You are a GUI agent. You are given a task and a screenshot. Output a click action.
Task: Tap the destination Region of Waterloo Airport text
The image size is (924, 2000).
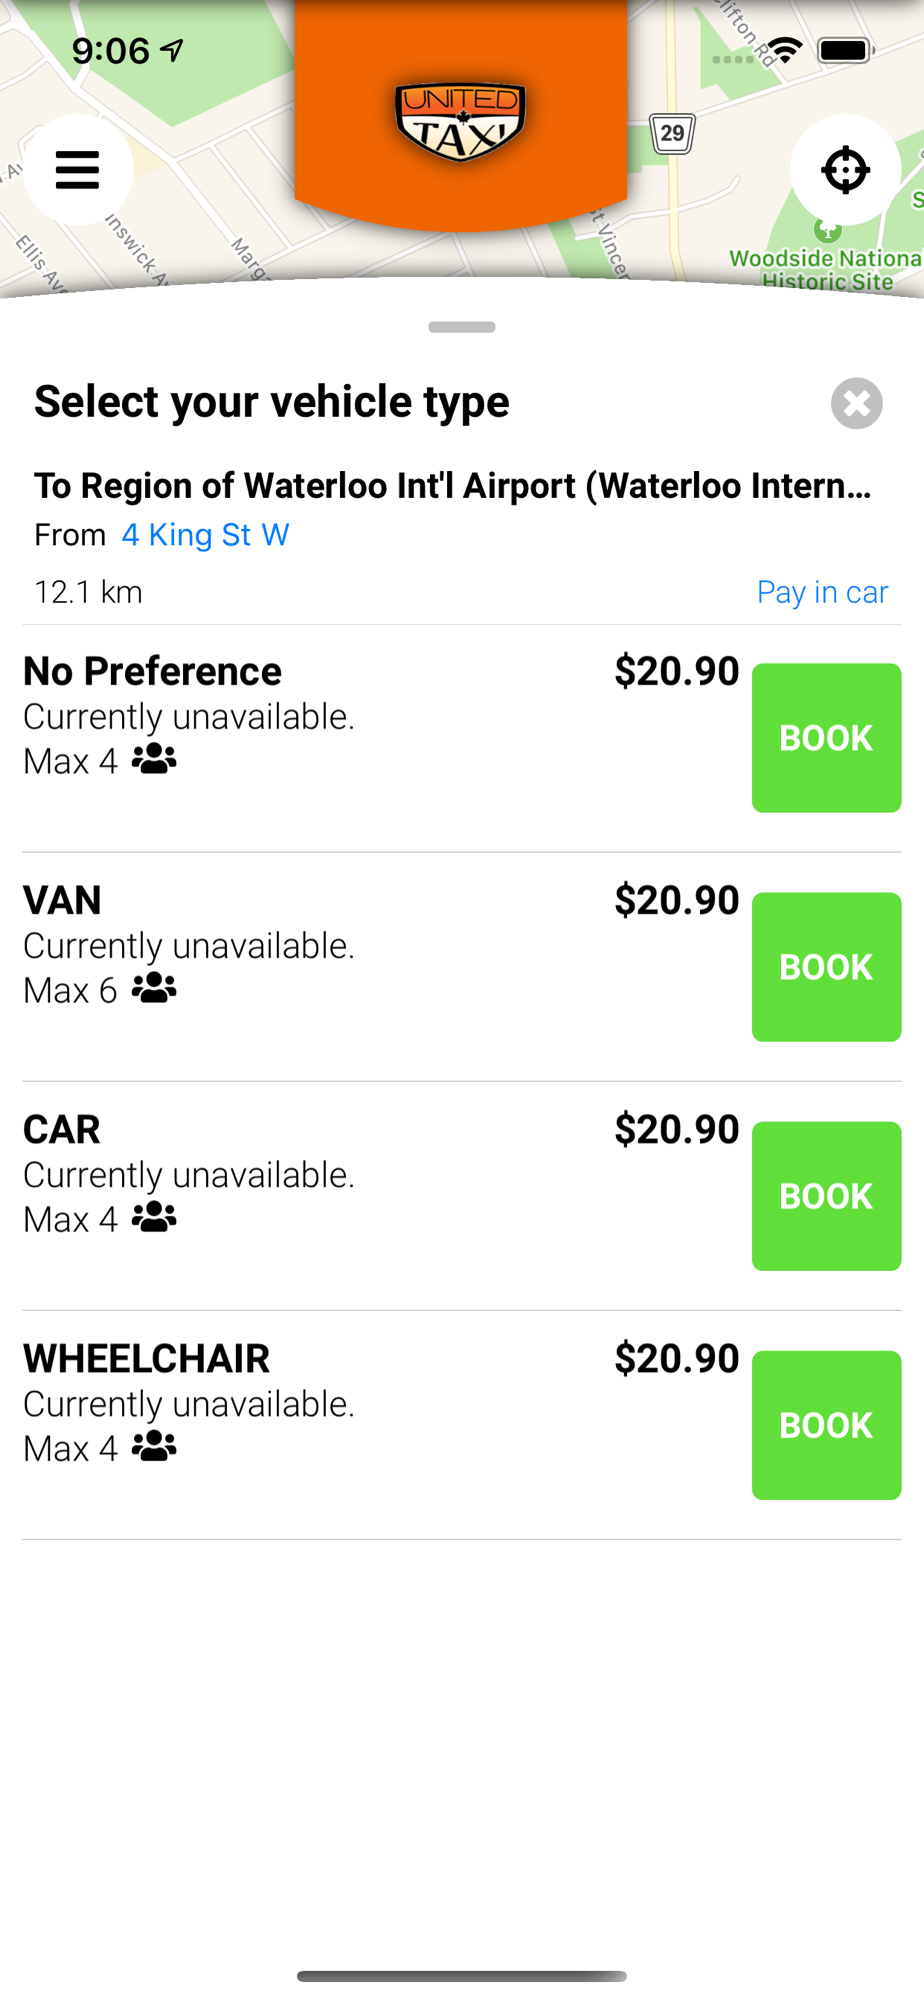[x=452, y=486]
